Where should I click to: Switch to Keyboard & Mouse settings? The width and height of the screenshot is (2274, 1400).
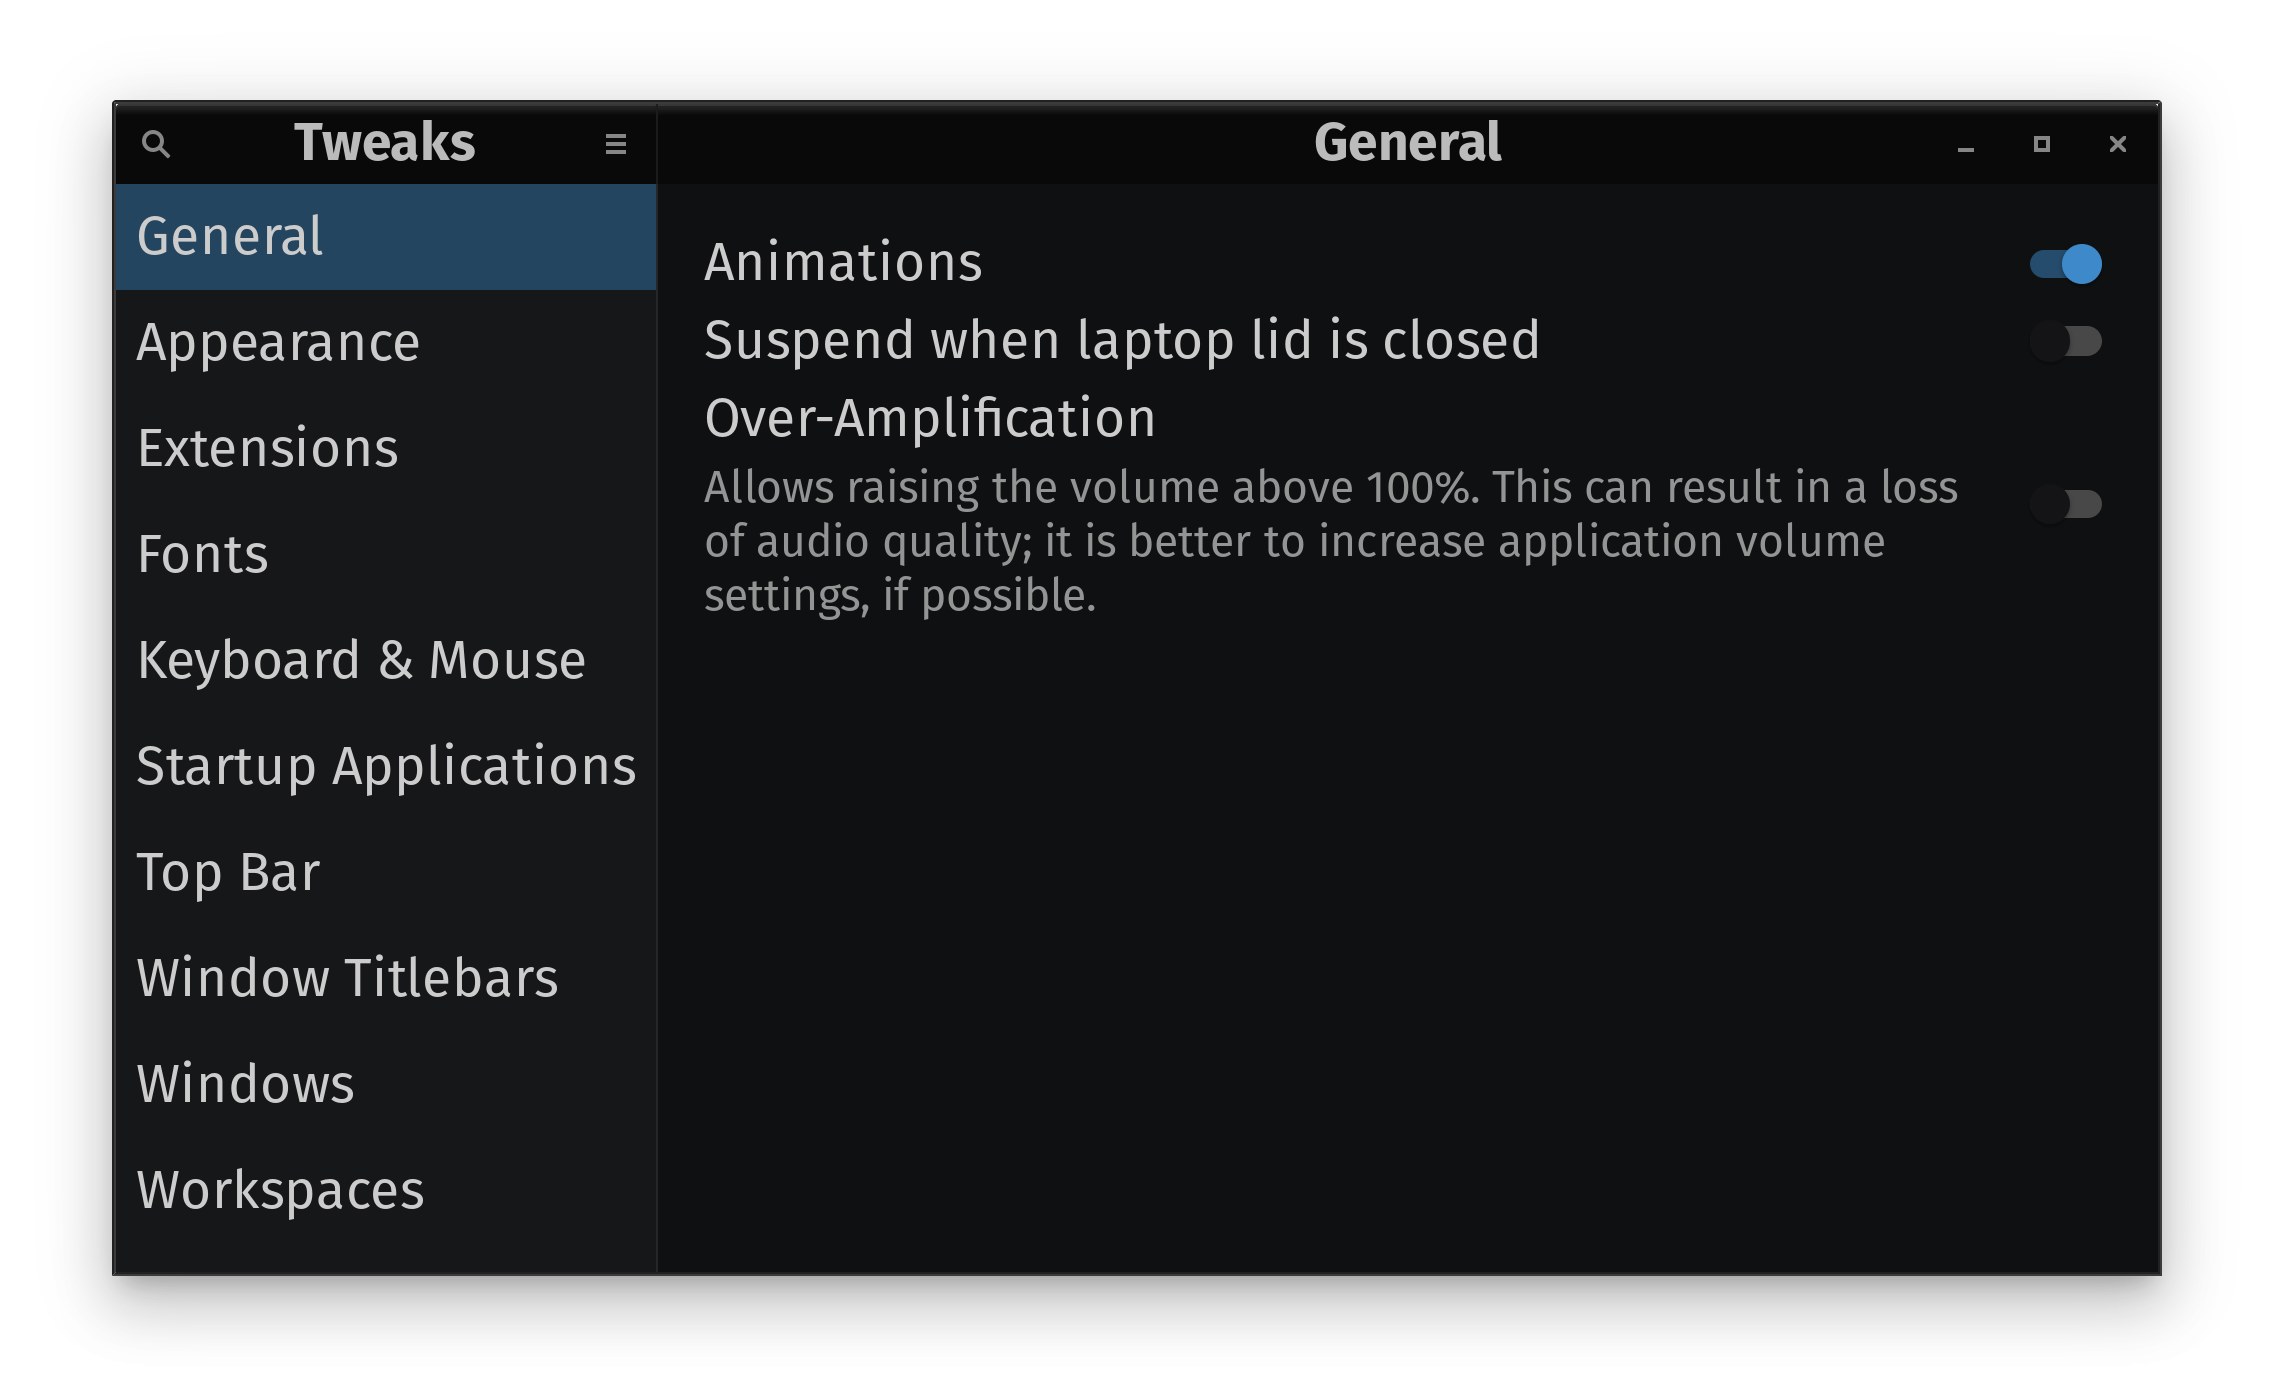click(386, 661)
